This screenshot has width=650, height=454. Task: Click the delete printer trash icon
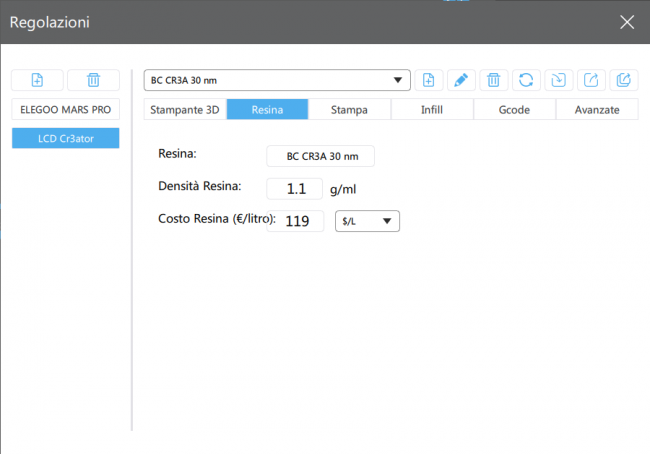click(x=93, y=80)
